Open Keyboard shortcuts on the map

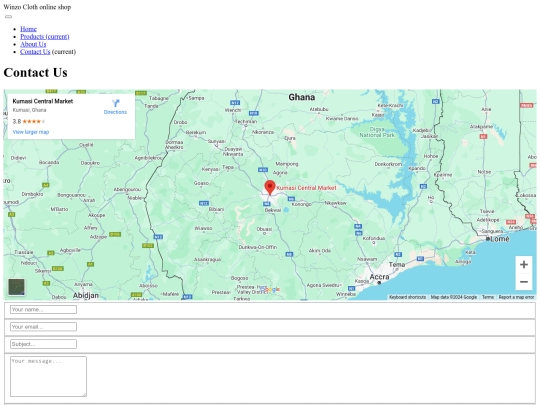pyautogui.click(x=407, y=297)
